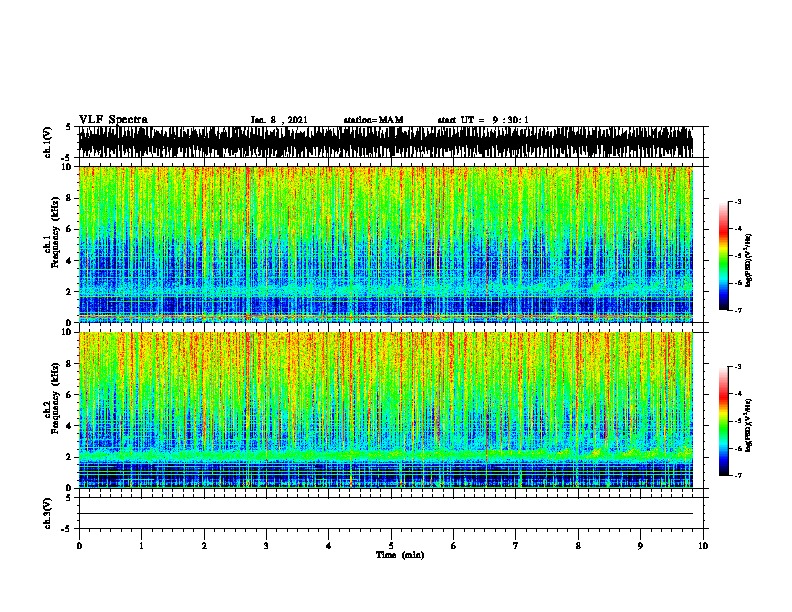792x612 pixels.
Task: Click the ch.1 "Frequency (kHz)" axis label
Action: [x=55, y=232]
